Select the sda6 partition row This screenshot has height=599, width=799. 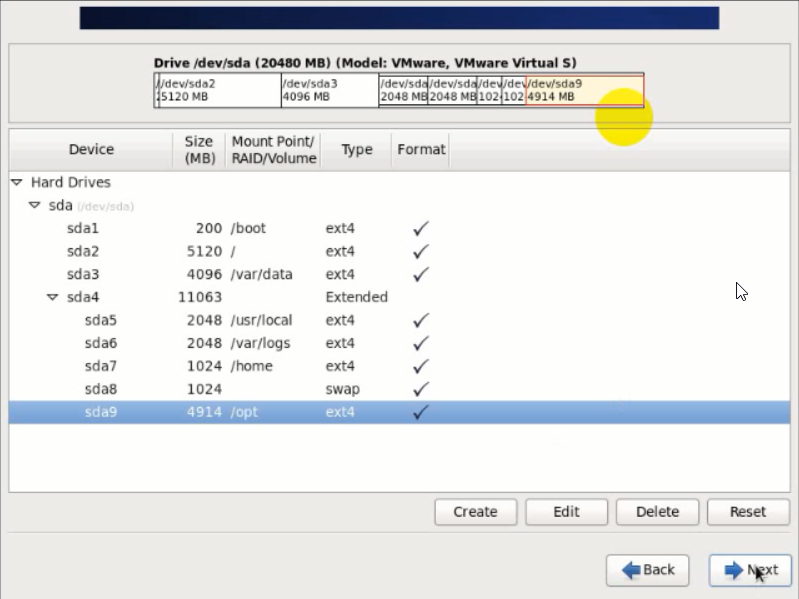400,343
